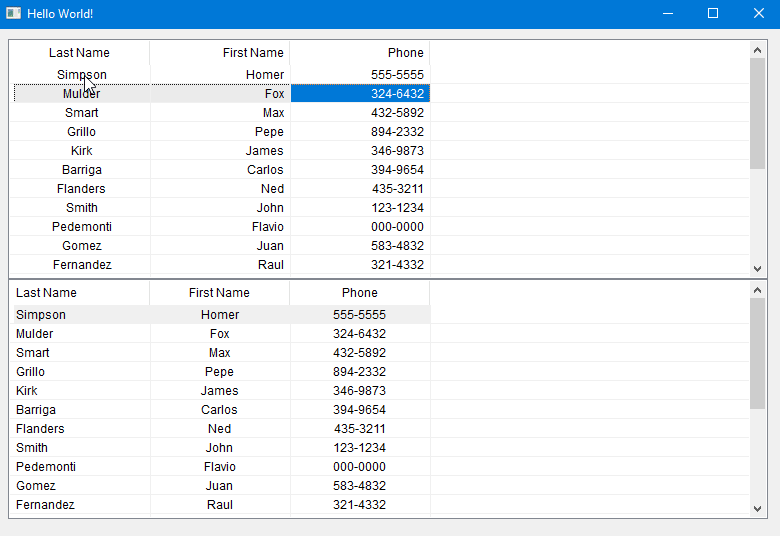Click the lower table's vertical scrollbar thumb
This screenshot has width=780, height=536.
[x=757, y=352]
